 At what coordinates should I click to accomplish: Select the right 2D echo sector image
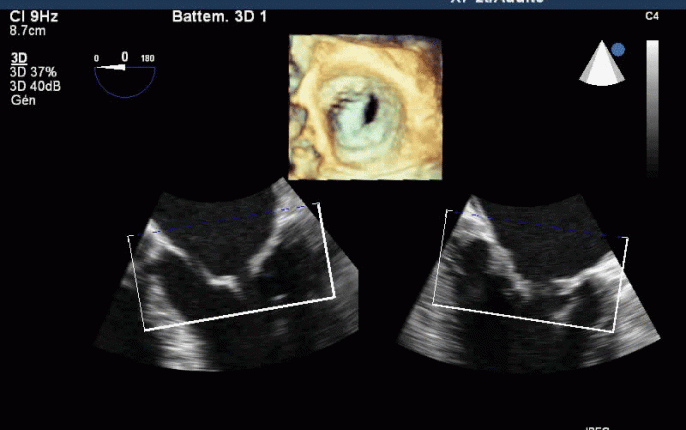(528, 283)
